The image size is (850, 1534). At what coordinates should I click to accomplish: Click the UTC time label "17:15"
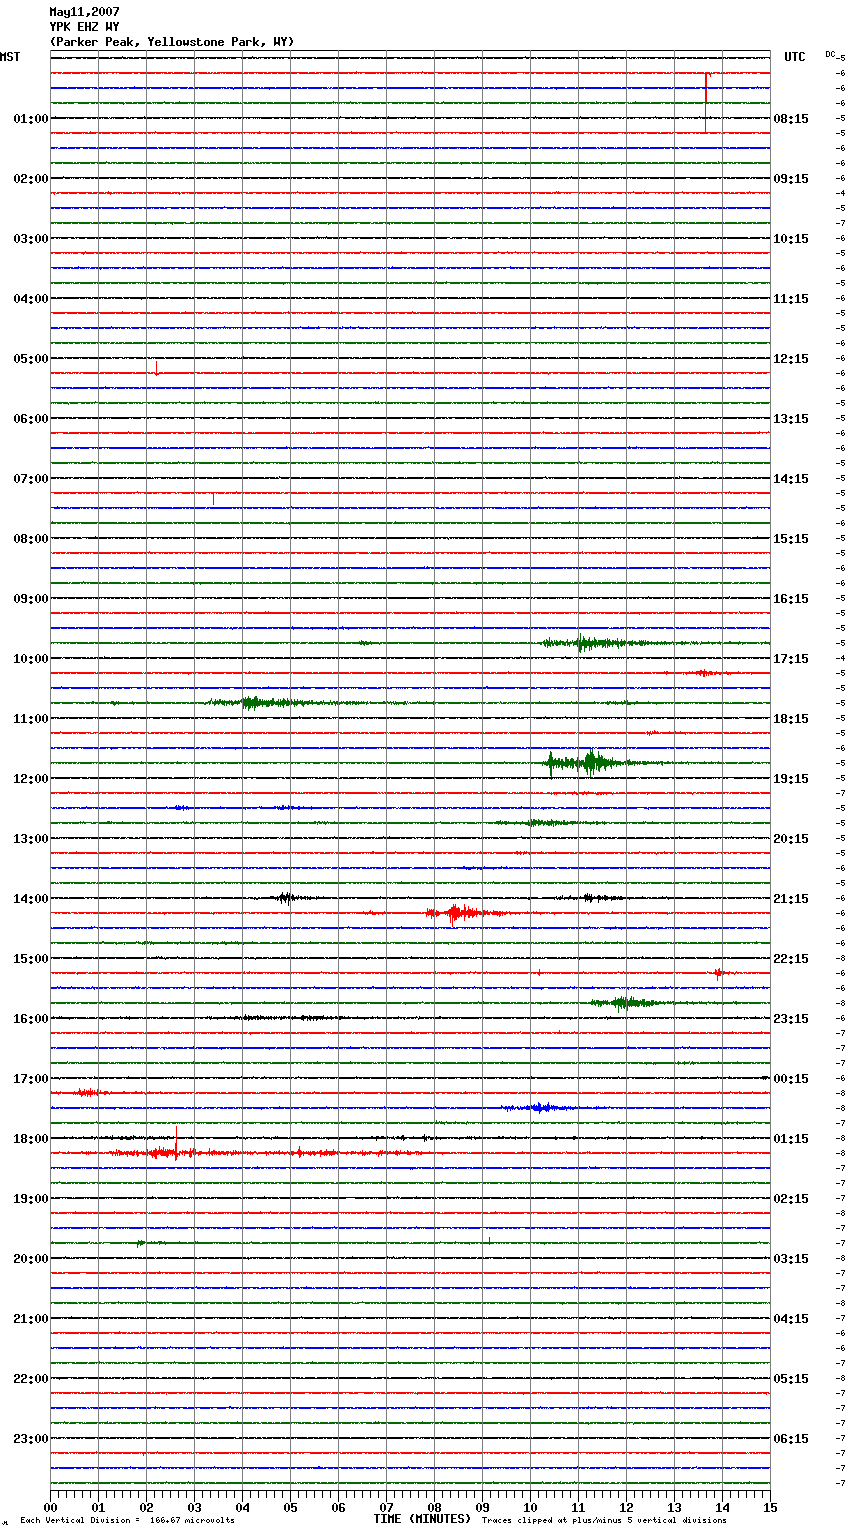point(791,659)
